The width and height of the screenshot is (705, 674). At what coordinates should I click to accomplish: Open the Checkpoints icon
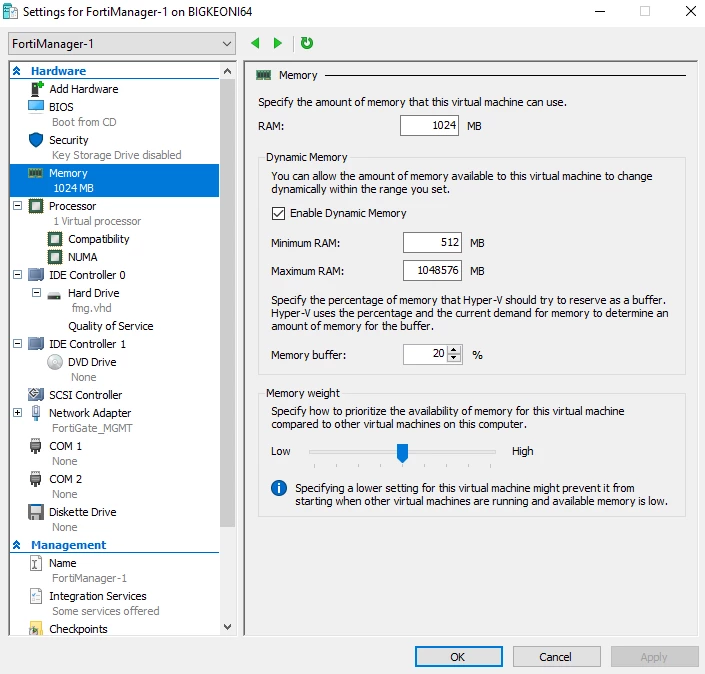click(36, 629)
